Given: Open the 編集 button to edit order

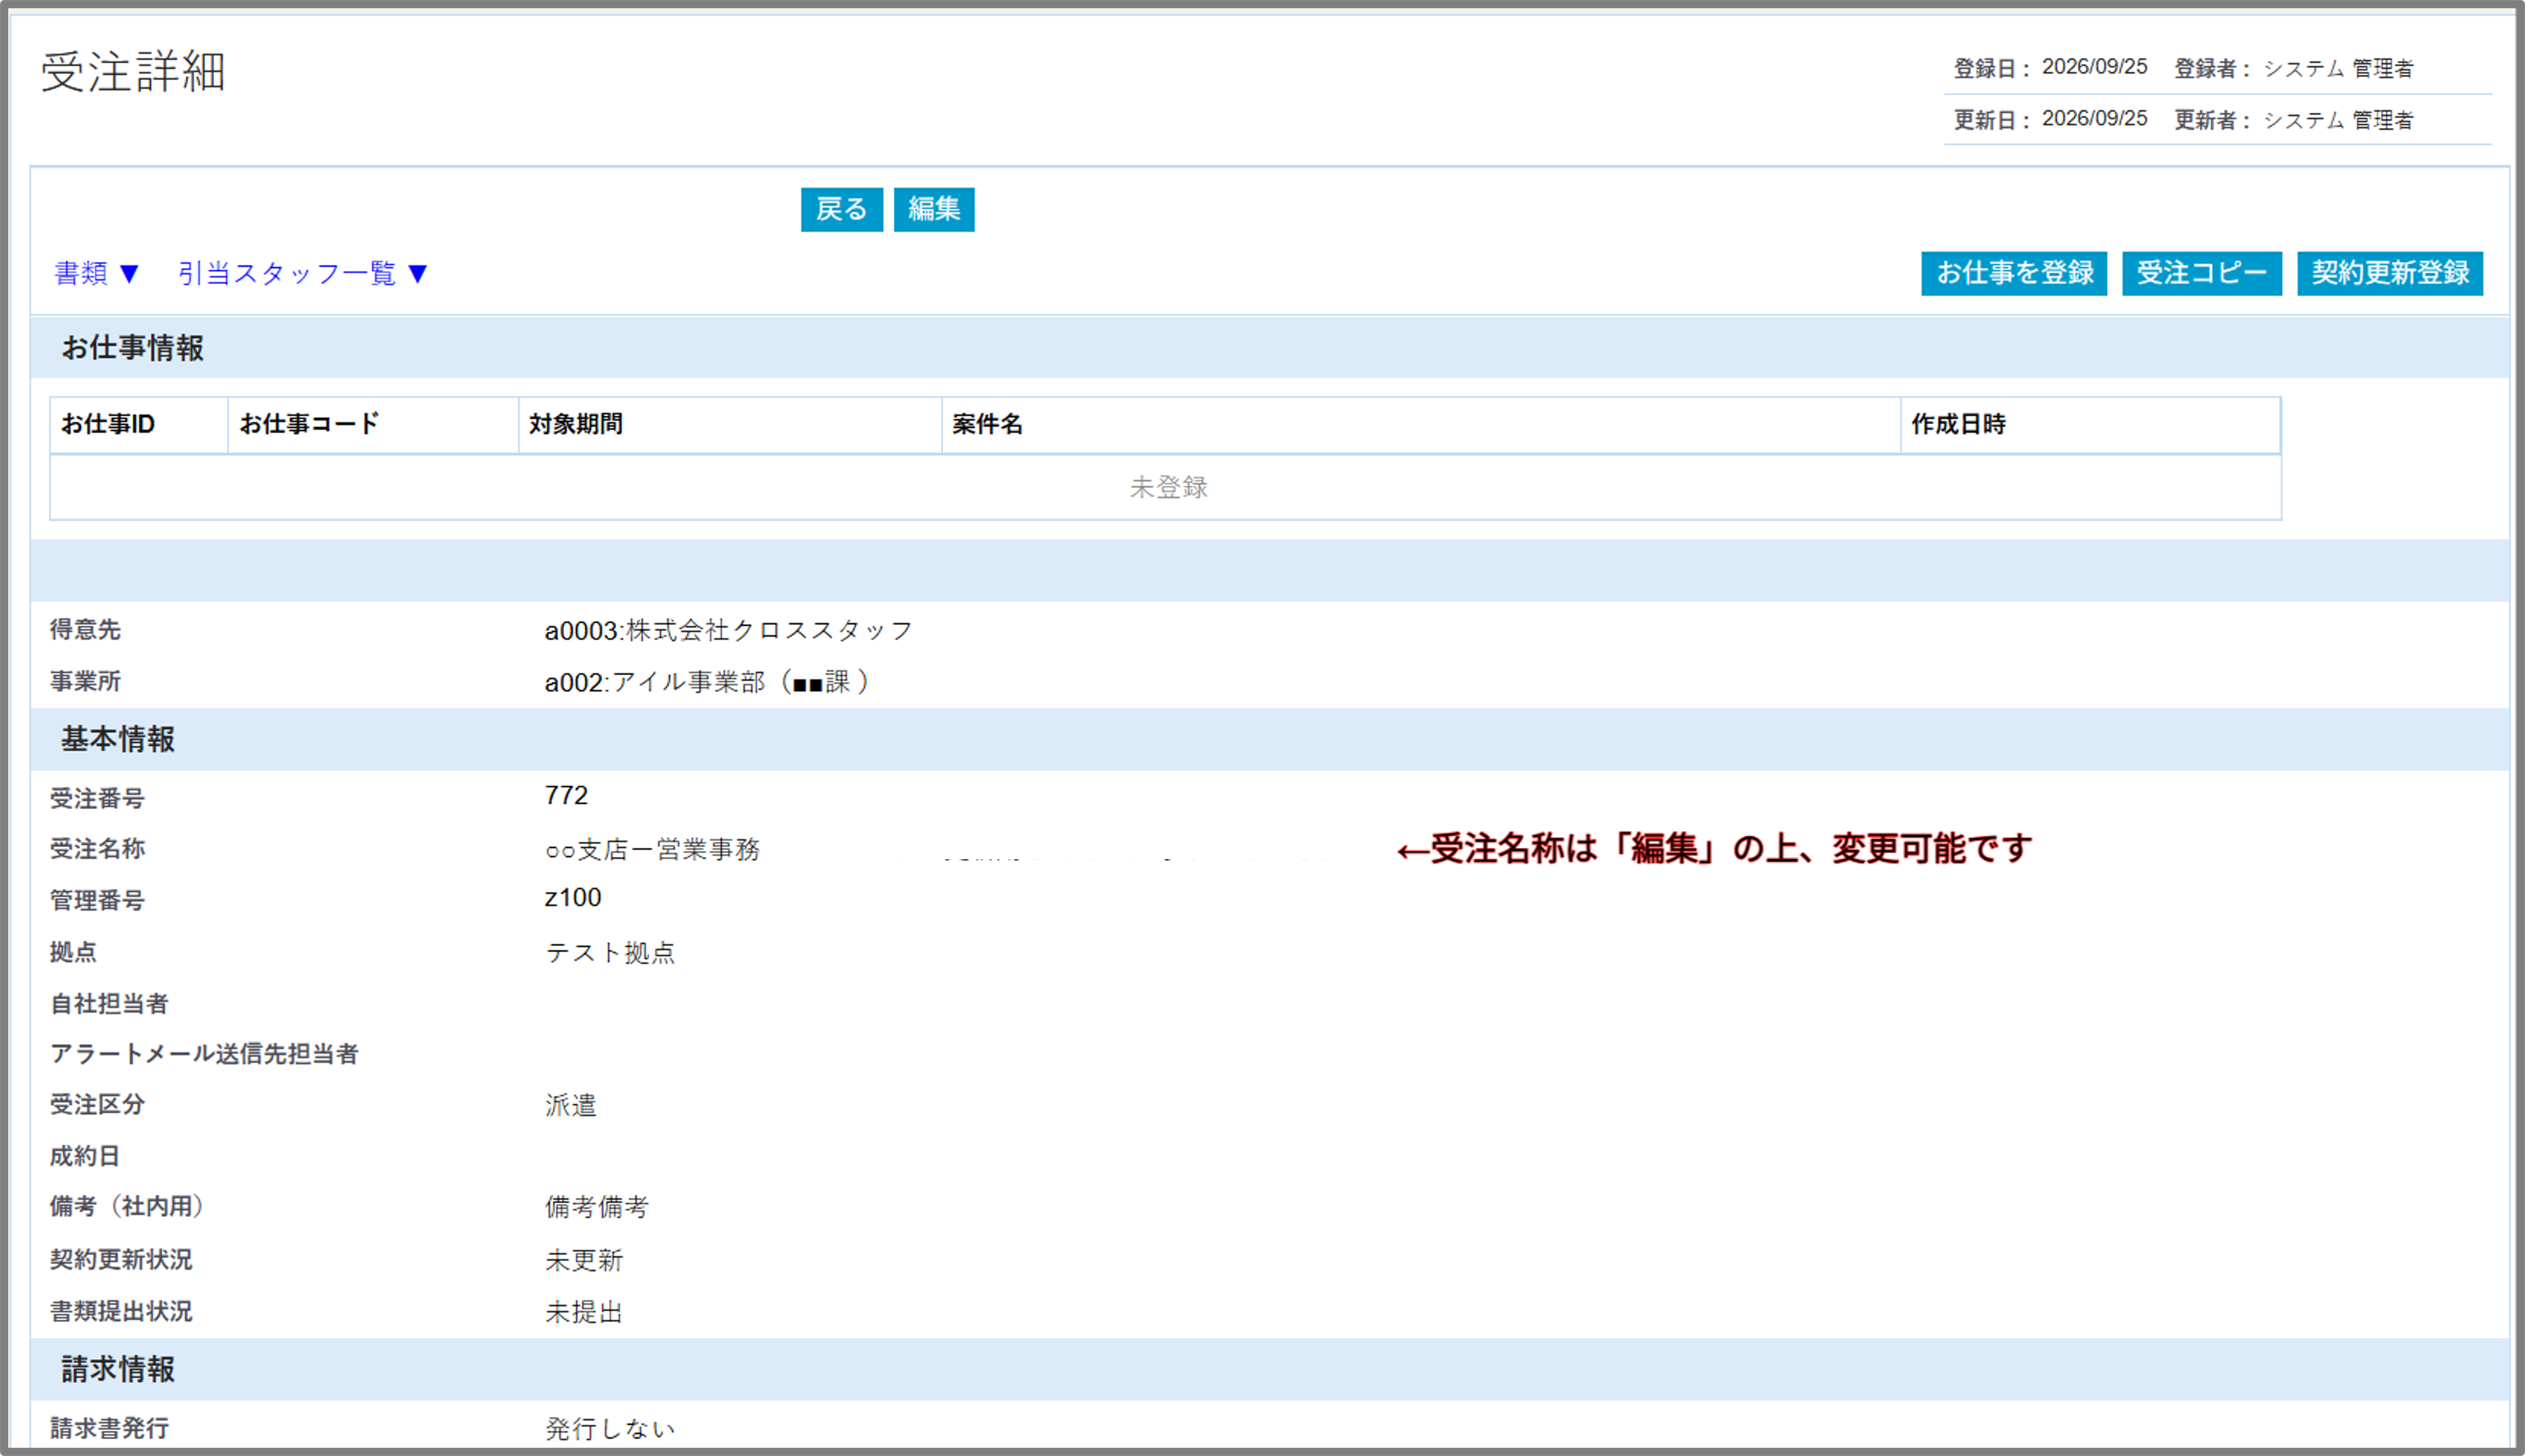Looking at the screenshot, I should (x=933, y=209).
